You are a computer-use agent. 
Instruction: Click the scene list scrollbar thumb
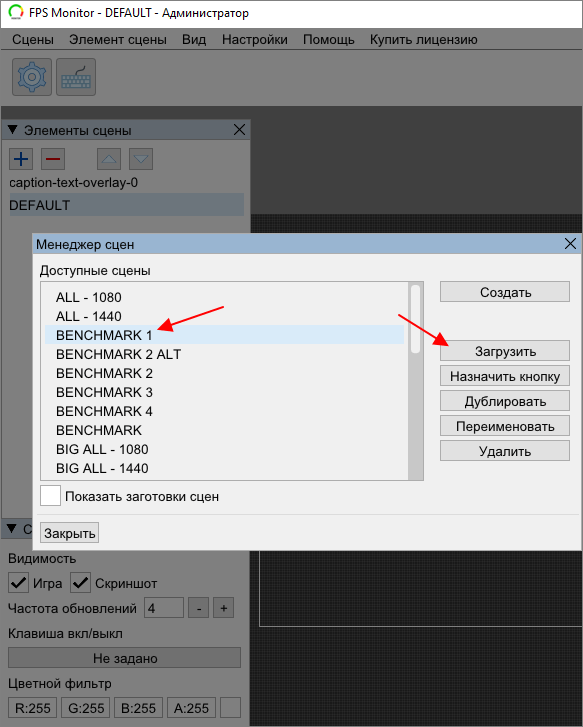point(416,319)
